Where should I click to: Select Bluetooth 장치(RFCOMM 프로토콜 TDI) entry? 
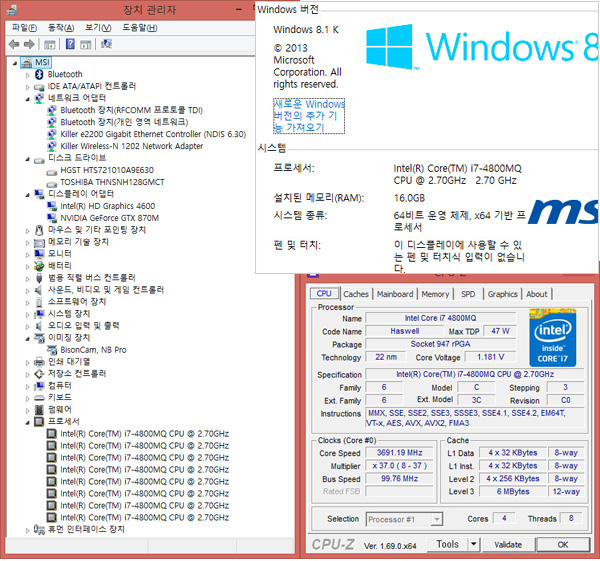(131, 110)
